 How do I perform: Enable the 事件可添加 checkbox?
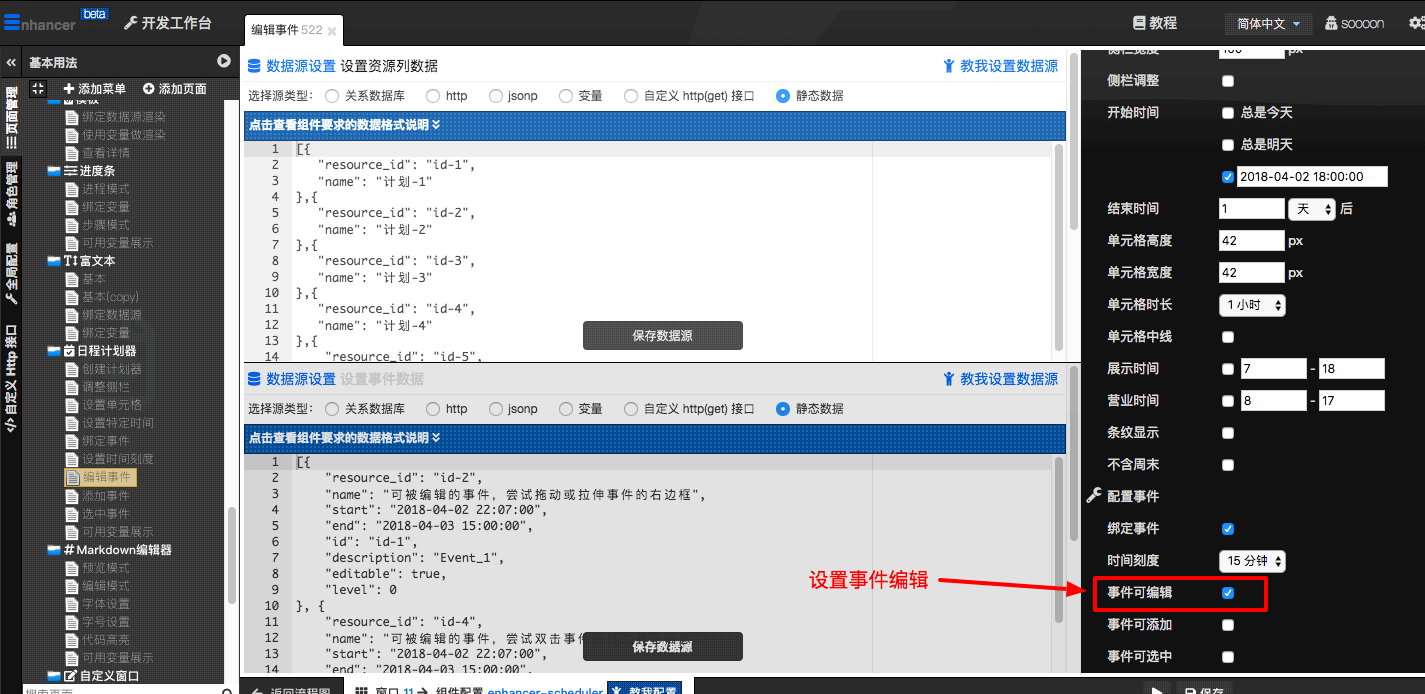pos(1228,625)
